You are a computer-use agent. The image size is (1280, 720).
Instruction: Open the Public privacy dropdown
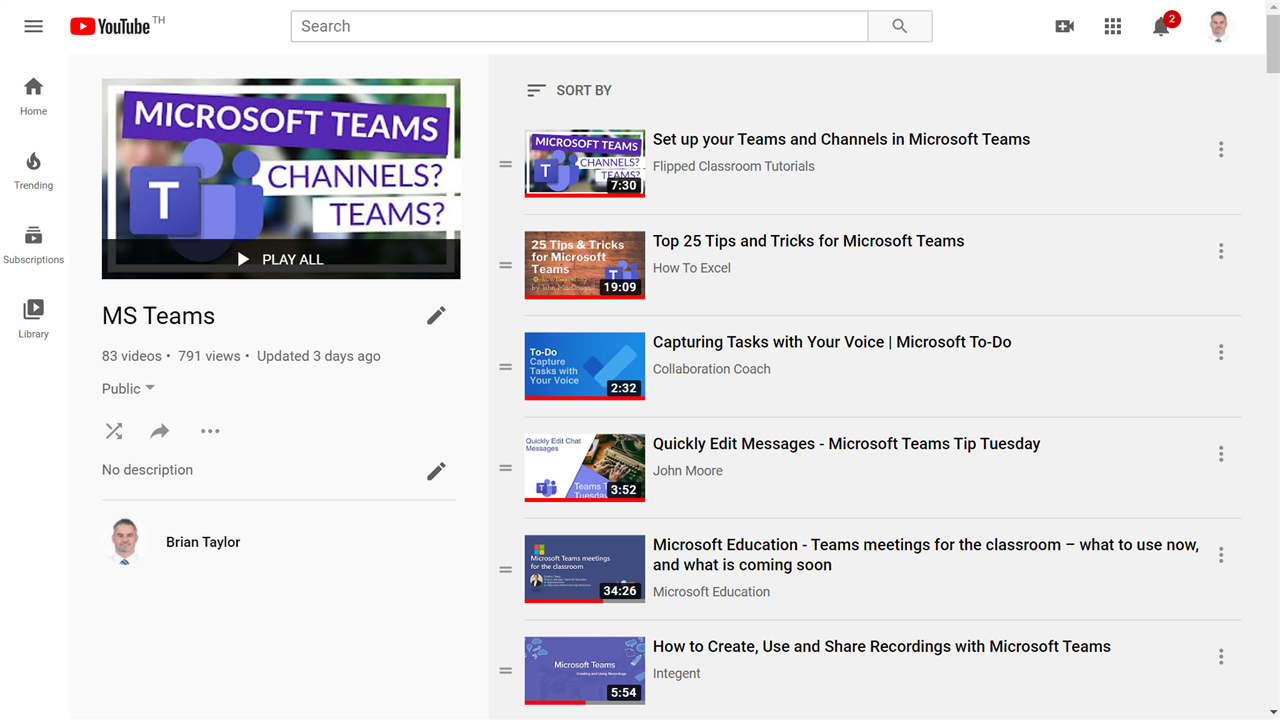pos(129,388)
